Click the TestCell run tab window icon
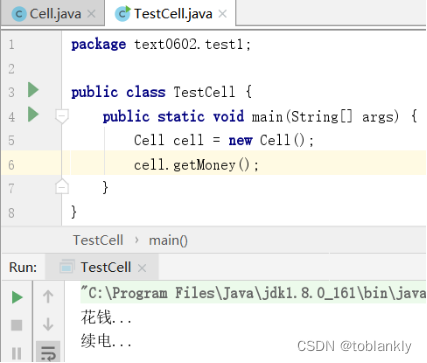427x363 pixels. point(66,267)
